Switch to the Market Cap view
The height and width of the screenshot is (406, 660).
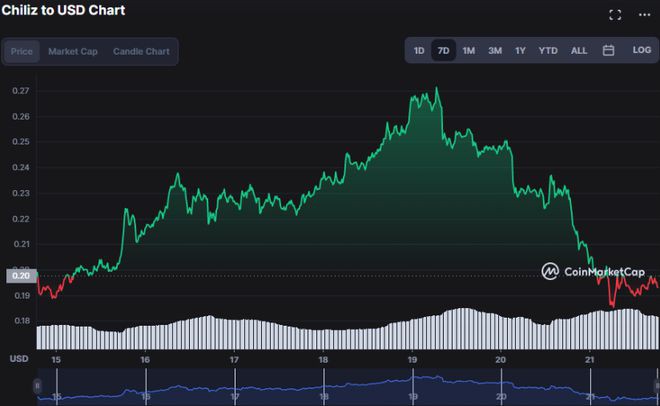click(x=73, y=51)
